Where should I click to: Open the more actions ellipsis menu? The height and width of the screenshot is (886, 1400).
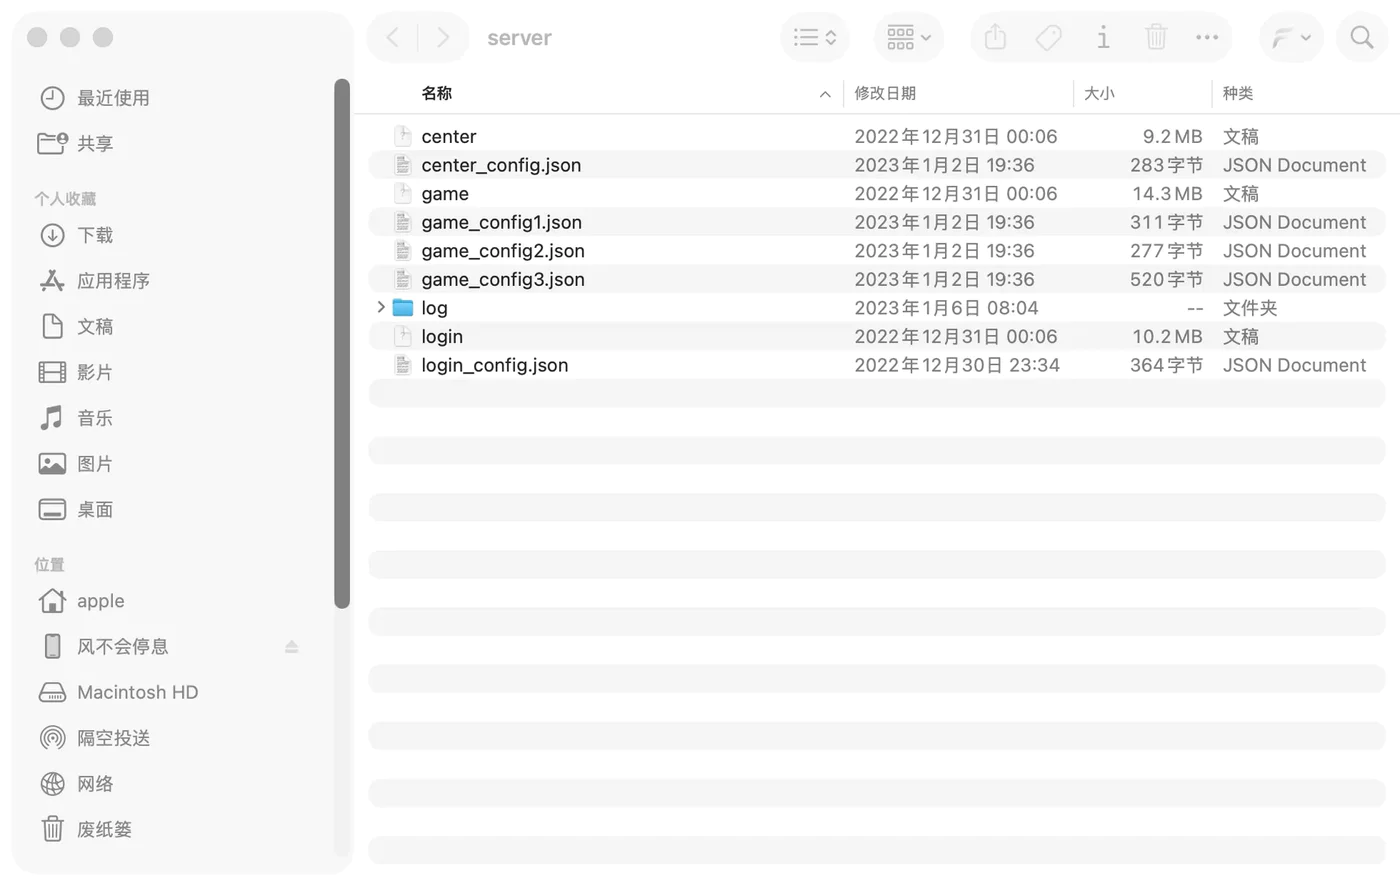tap(1207, 38)
